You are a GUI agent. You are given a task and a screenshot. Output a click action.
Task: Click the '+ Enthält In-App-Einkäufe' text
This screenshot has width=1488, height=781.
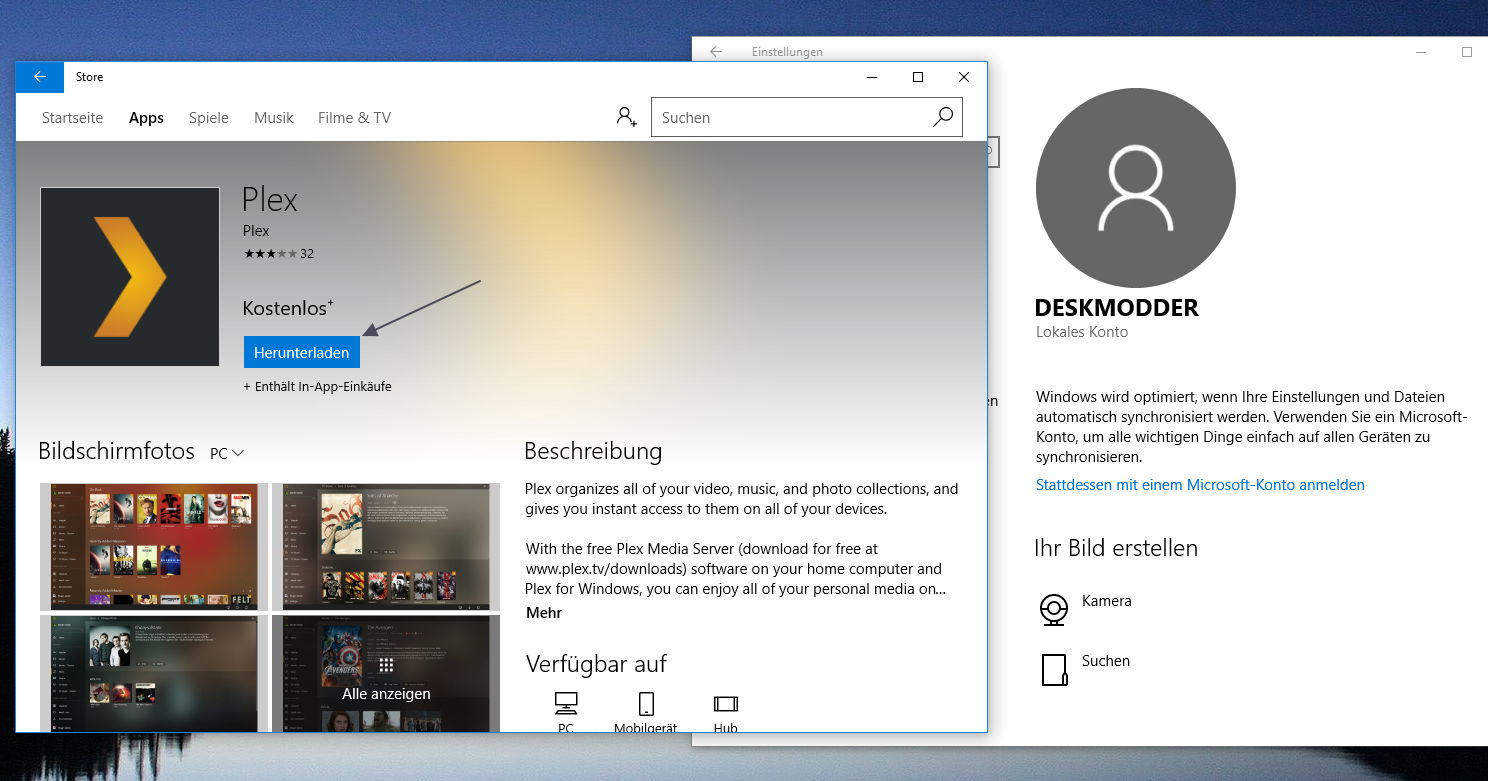click(x=317, y=386)
